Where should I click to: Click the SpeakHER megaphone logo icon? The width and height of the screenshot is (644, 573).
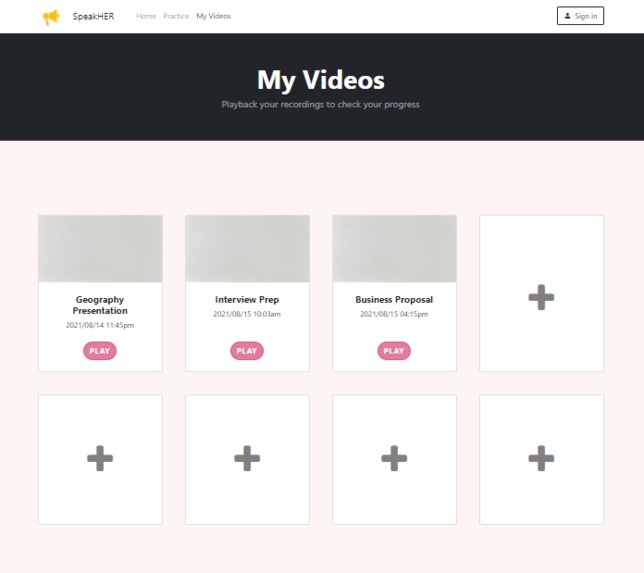(51, 17)
